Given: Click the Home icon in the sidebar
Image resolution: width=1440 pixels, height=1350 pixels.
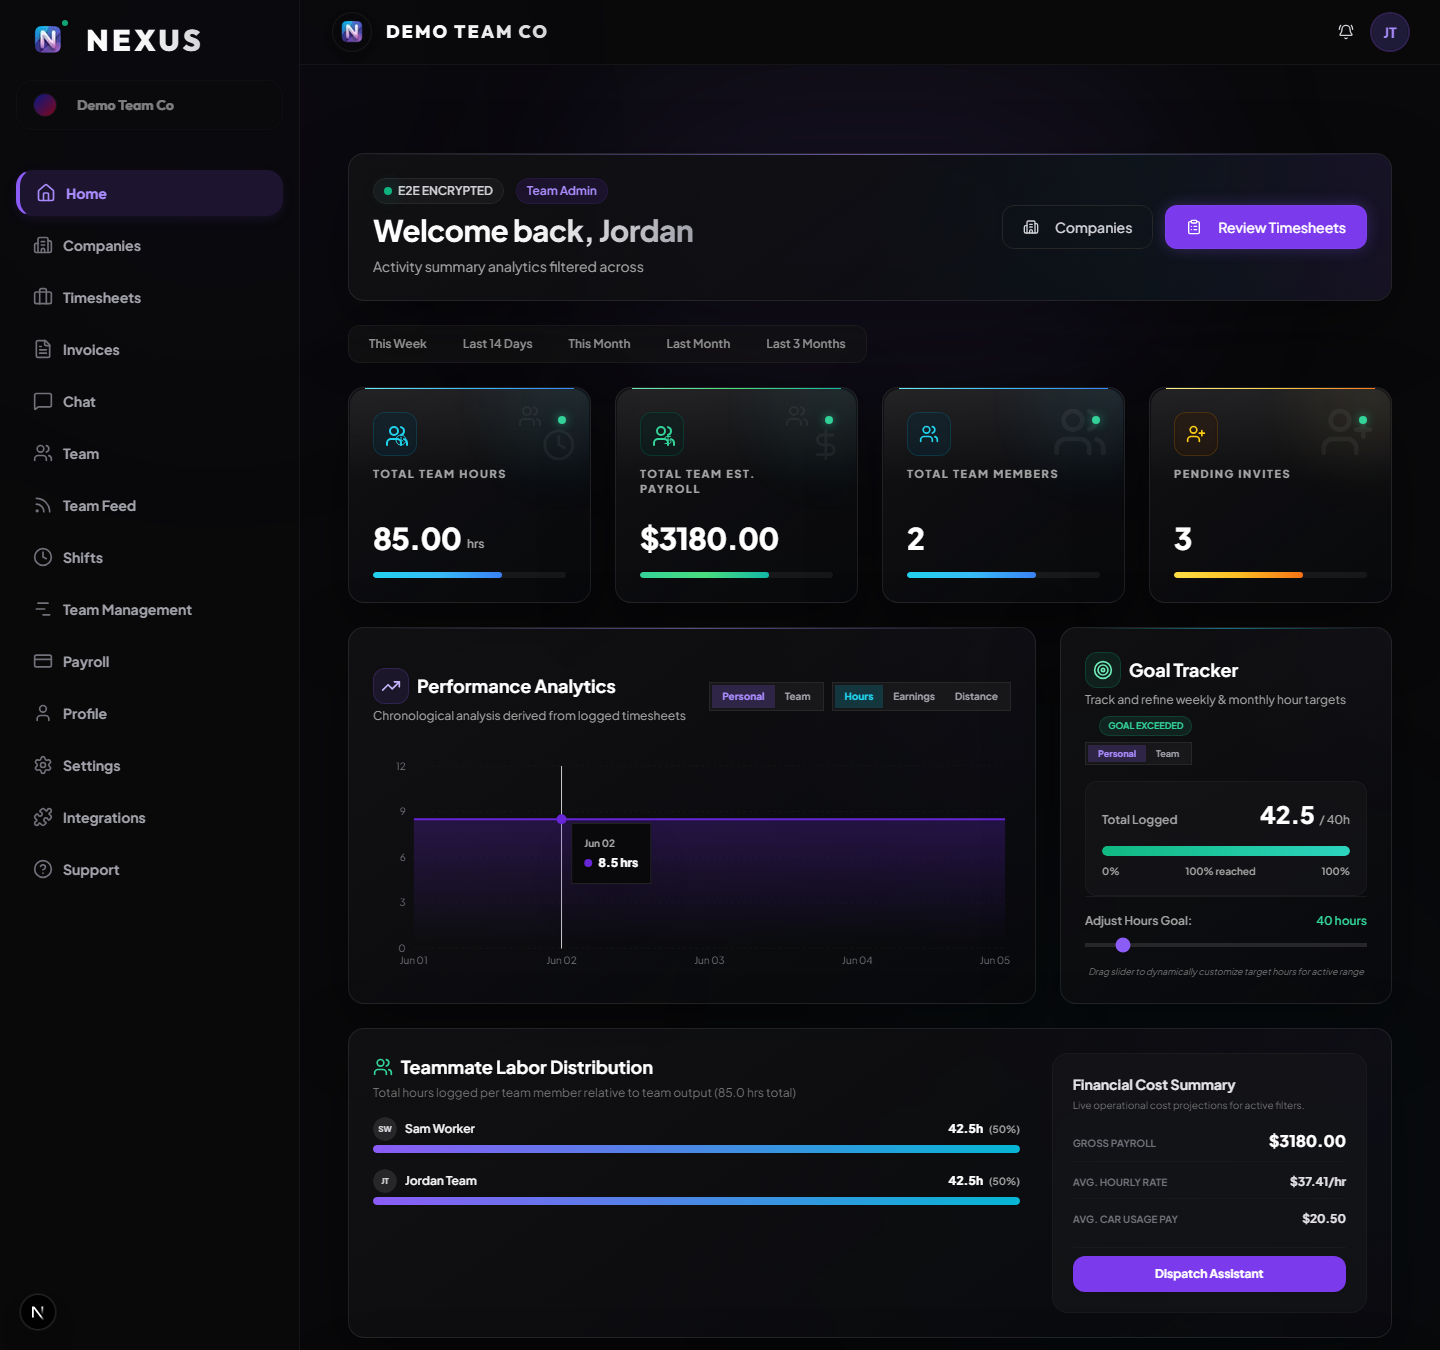Looking at the screenshot, I should (x=46, y=193).
